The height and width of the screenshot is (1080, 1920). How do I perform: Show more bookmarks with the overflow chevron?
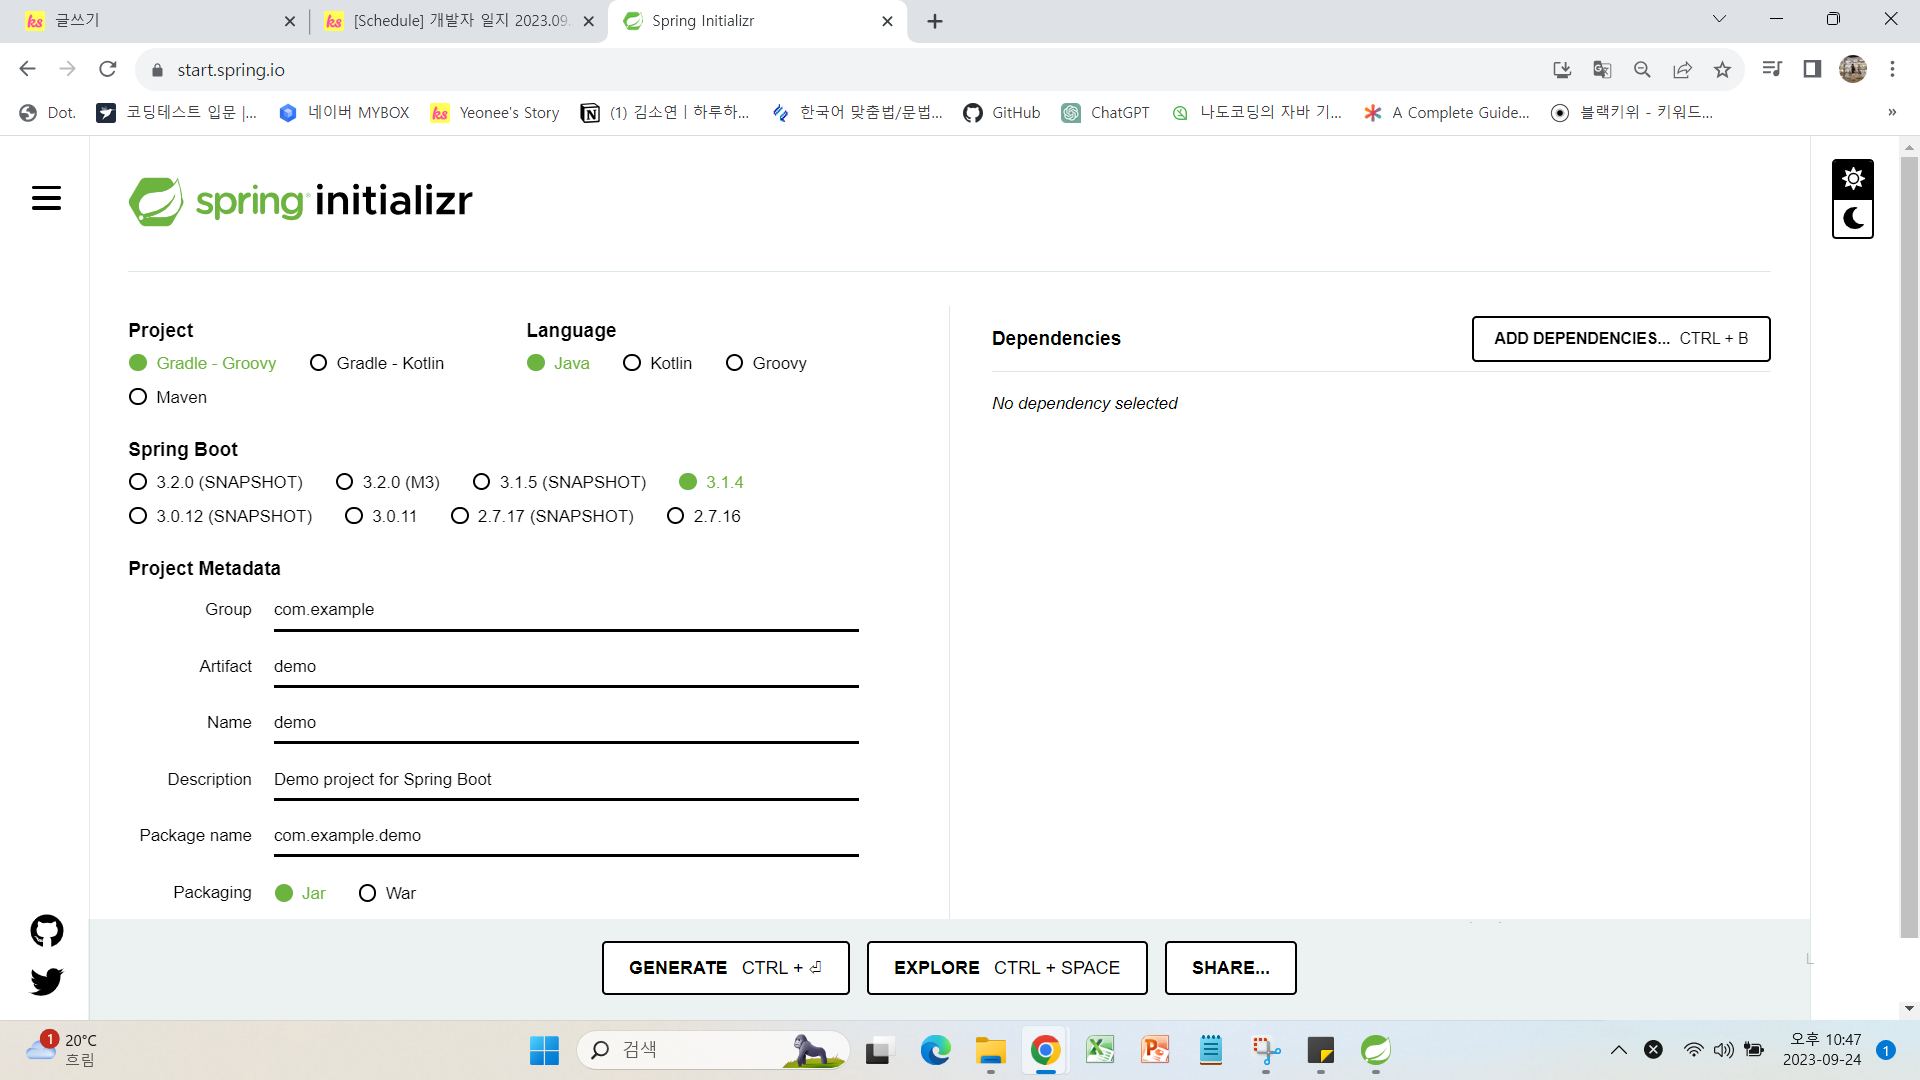1892,113
